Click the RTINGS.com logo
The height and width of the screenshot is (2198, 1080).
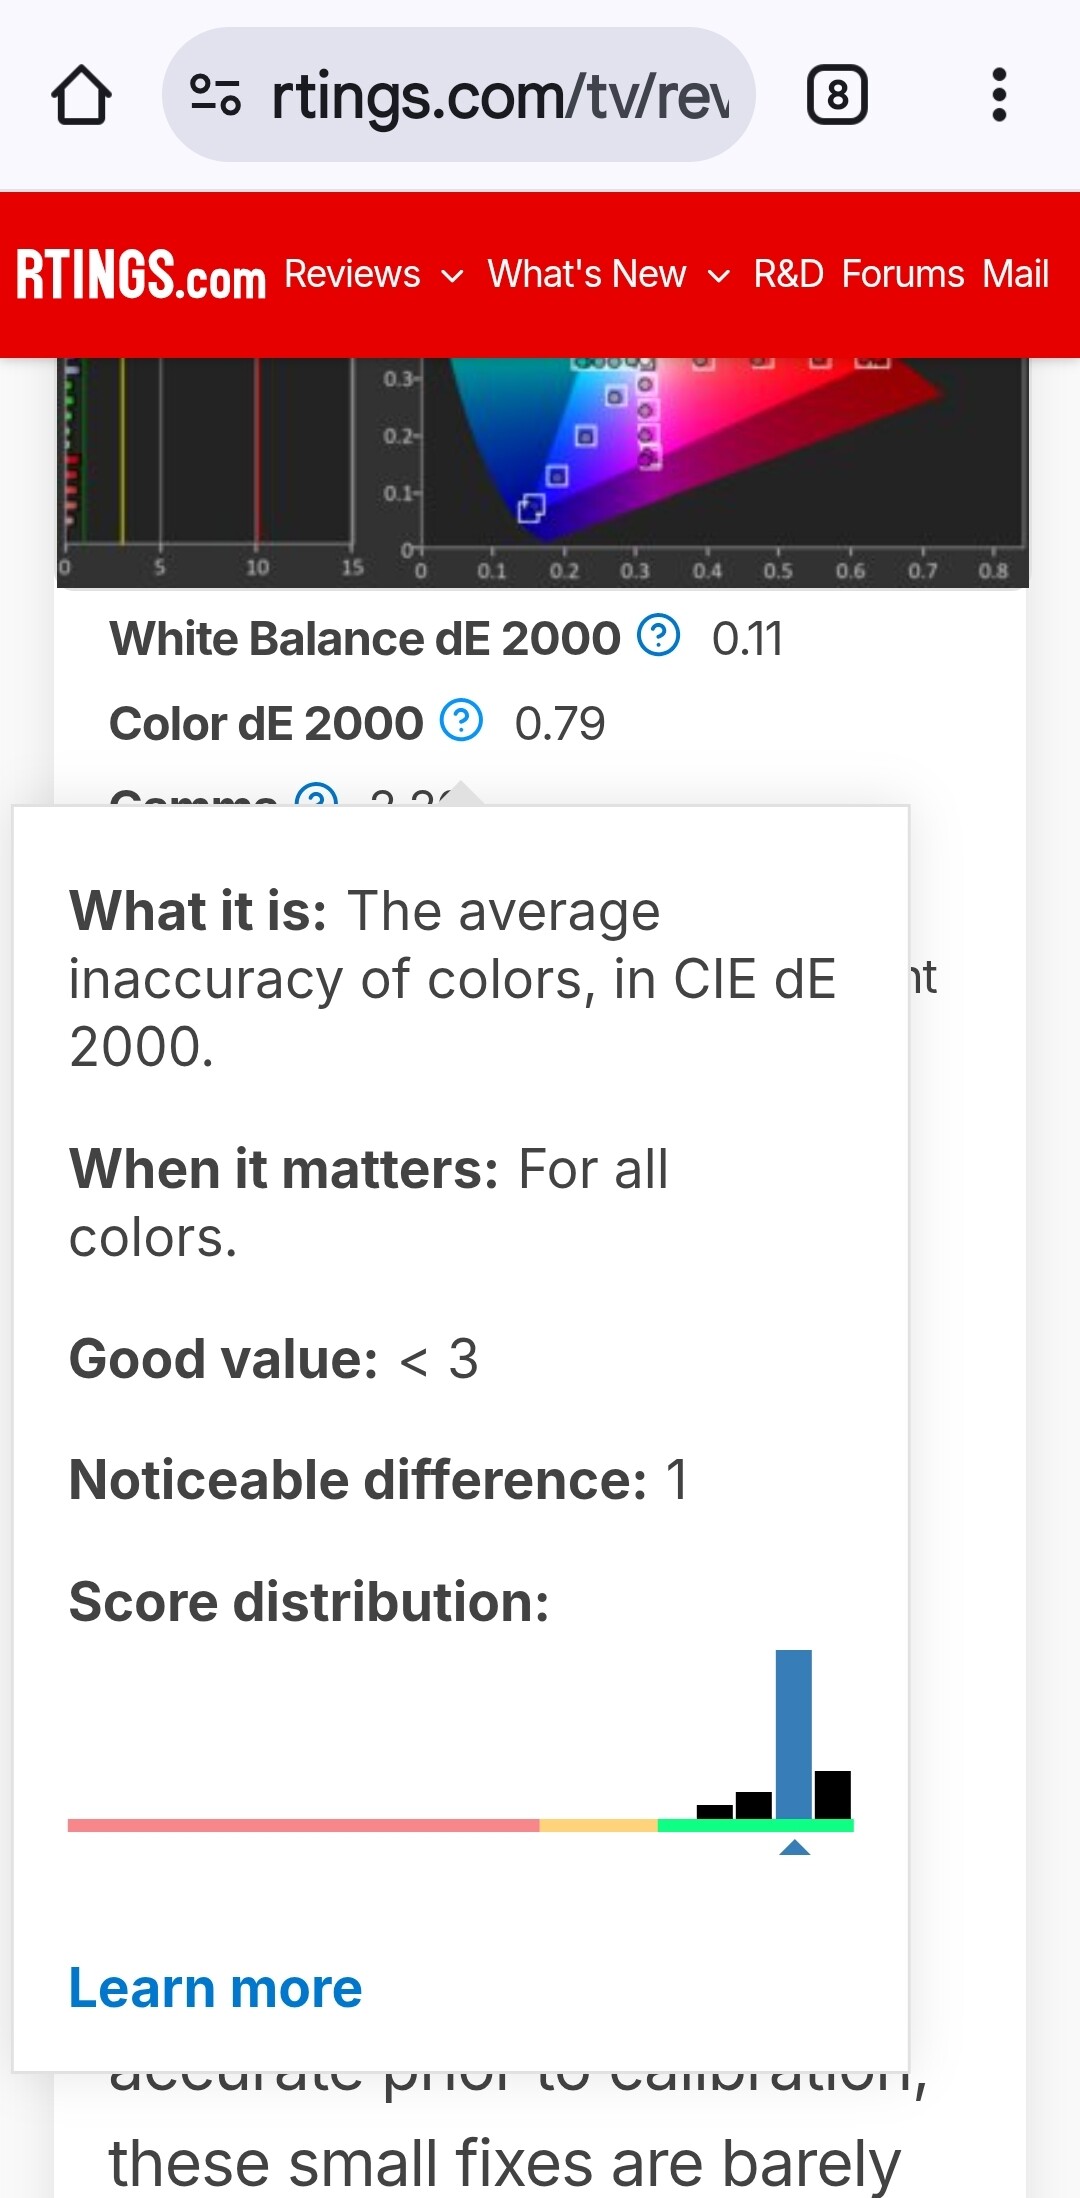pyautogui.click(x=141, y=275)
